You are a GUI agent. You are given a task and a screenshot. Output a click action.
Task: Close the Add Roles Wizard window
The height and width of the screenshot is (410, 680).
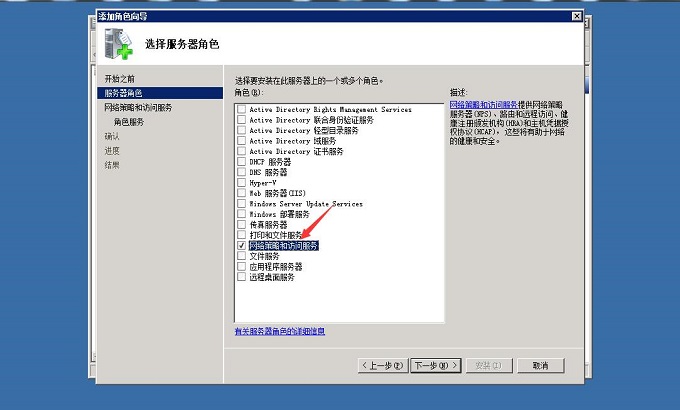pyautogui.click(x=576, y=16)
